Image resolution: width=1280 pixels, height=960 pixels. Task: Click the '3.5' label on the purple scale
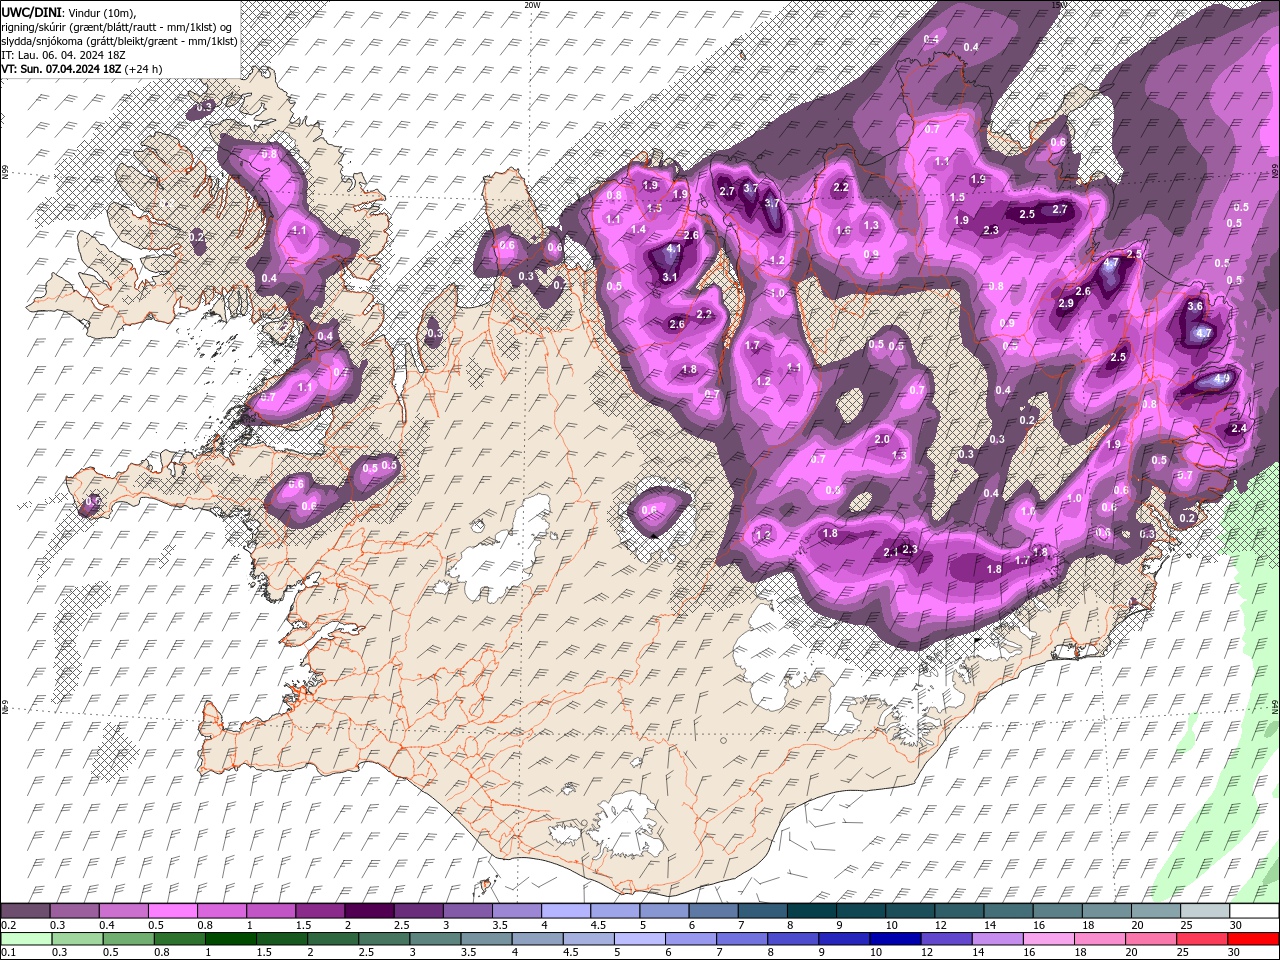500,925
